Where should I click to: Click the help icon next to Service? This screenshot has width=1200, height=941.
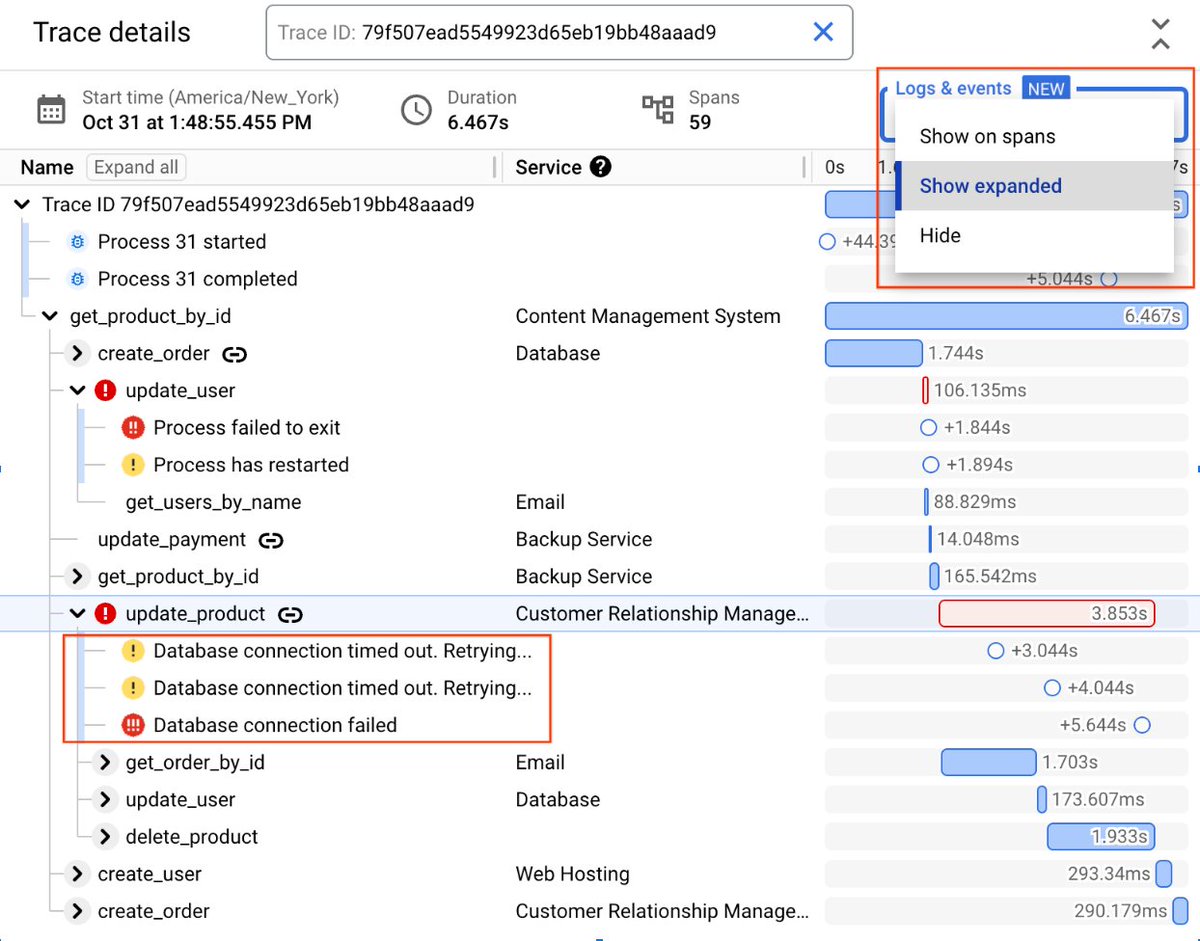[x=600, y=167]
